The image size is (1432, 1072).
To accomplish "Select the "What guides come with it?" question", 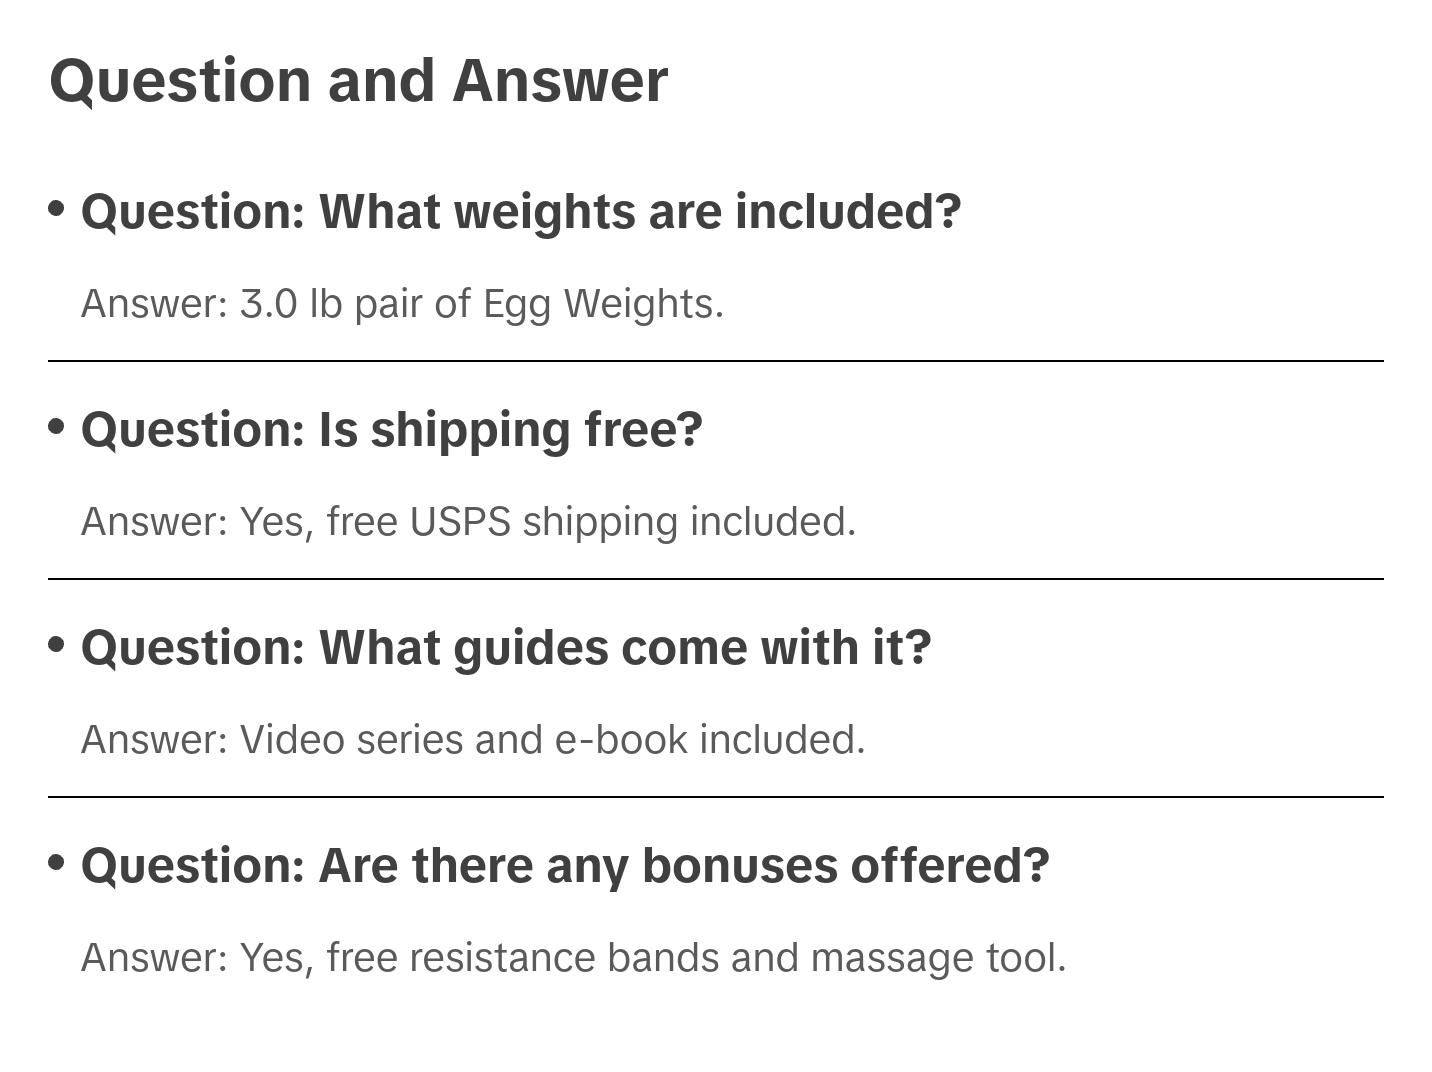I will [x=505, y=648].
